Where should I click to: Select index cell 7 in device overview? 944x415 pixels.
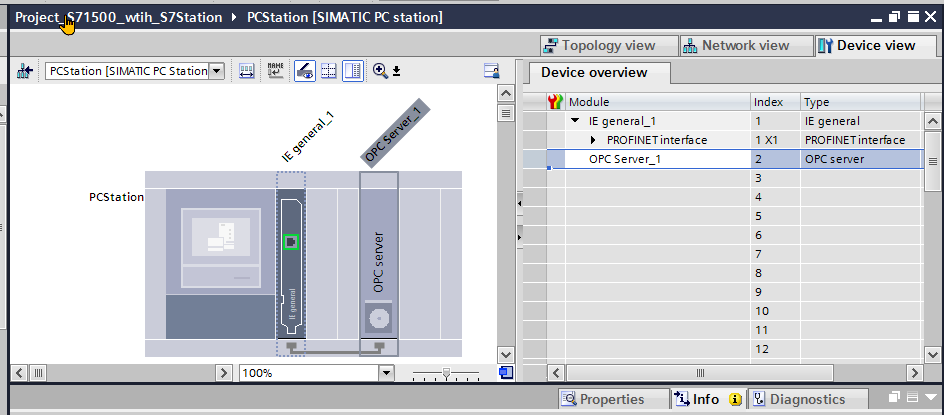coord(775,254)
